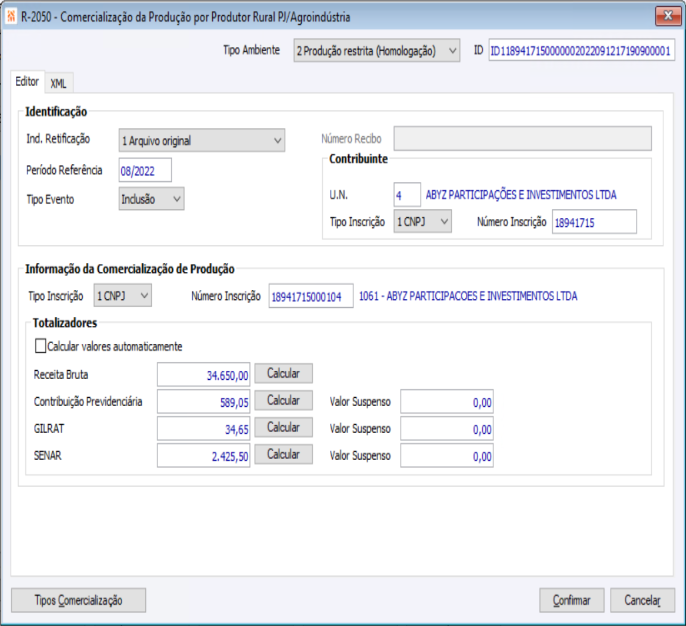Click Valor Suspenso field for Contribuição Previdenciária
This screenshot has width=686, height=626.
click(x=447, y=402)
